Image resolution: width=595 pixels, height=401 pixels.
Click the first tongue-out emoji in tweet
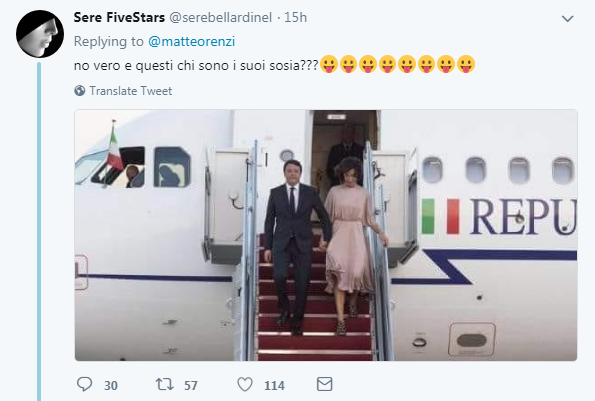[329, 64]
